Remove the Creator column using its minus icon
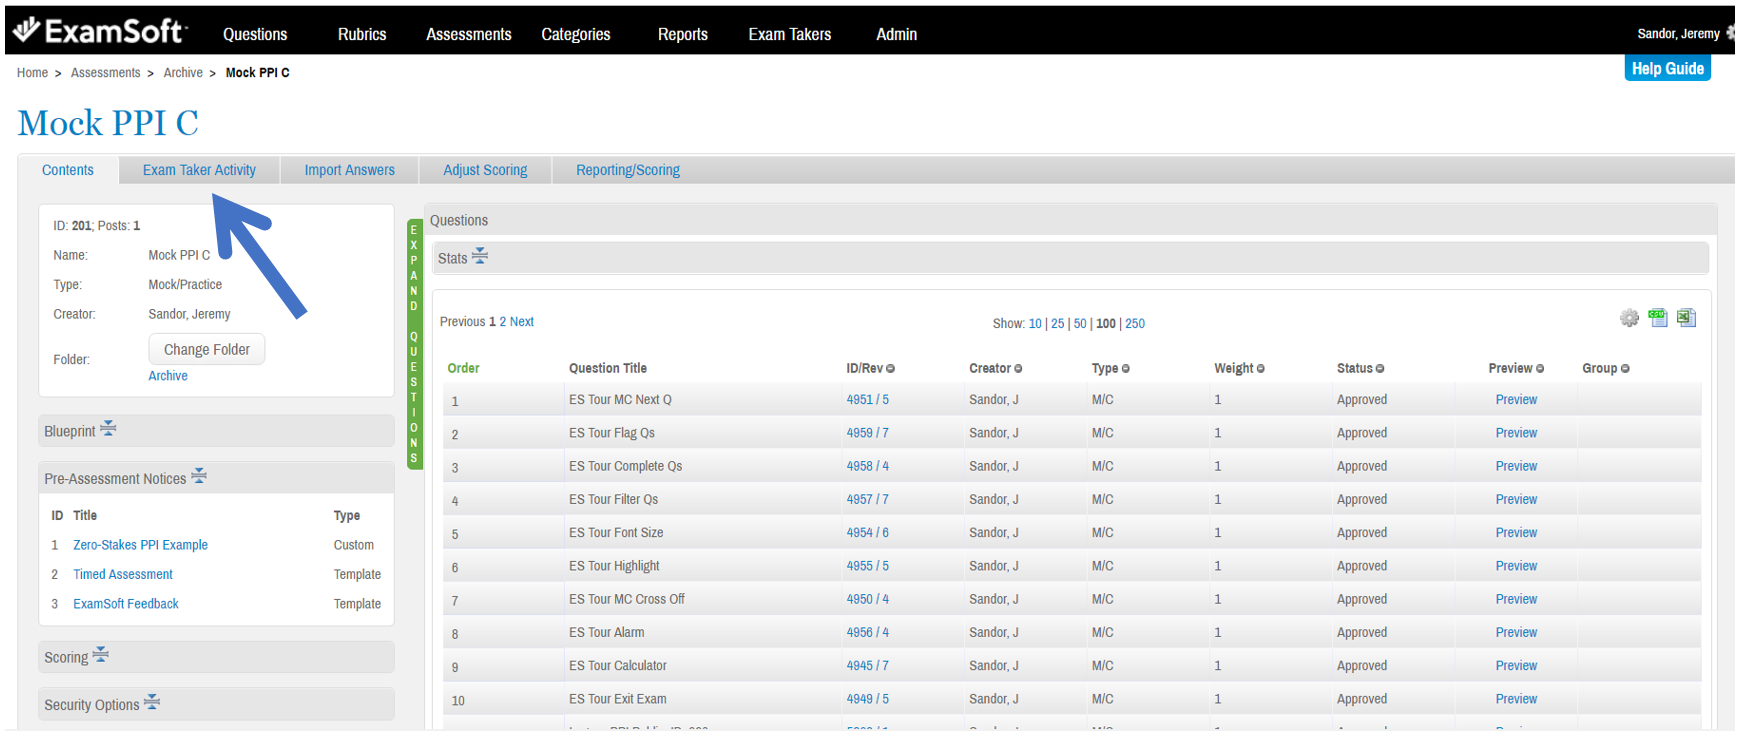1739x738 pixels. click(1018, 369)
